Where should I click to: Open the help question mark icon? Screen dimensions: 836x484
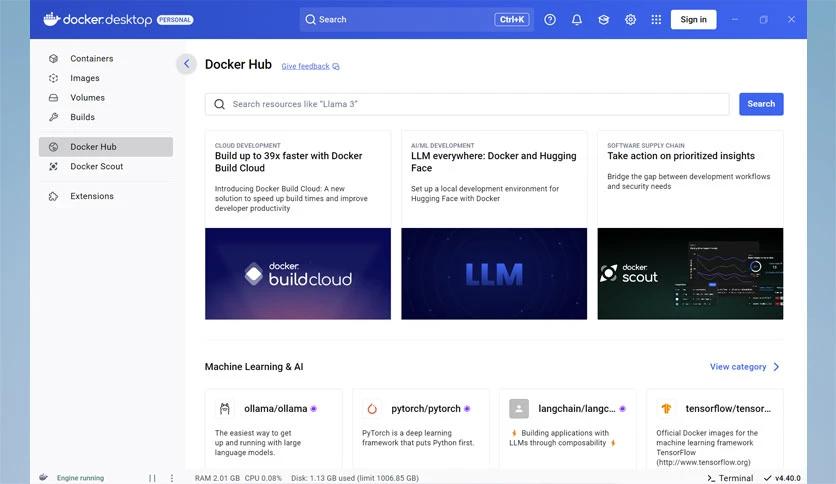coord(550,20)
